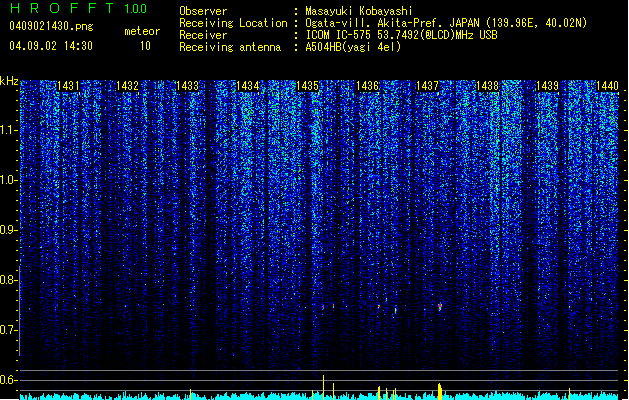Click the A504HB(yagi 4el) antenna text
This screenshot has height=400, width=629.
353,47
